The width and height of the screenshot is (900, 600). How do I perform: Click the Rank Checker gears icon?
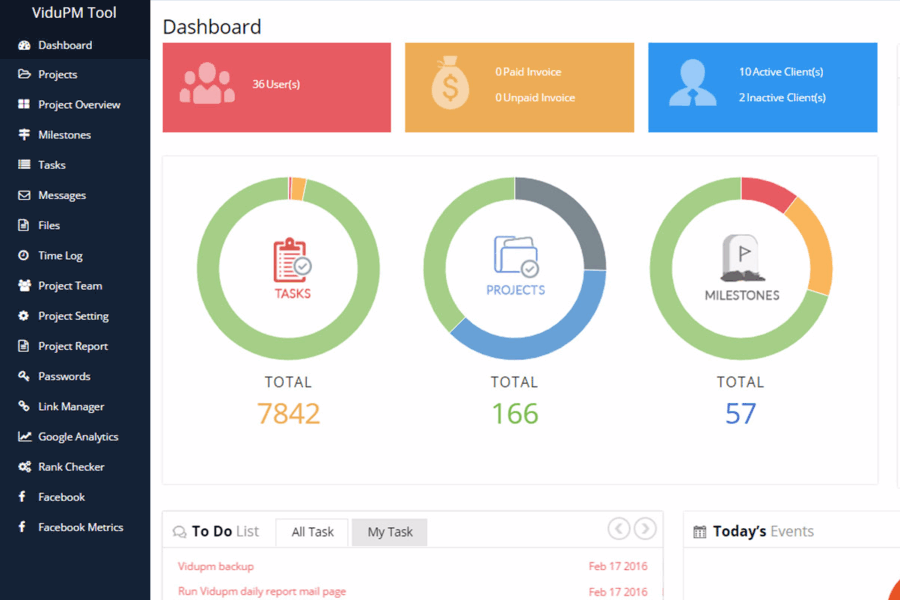(x=24, y=467)
